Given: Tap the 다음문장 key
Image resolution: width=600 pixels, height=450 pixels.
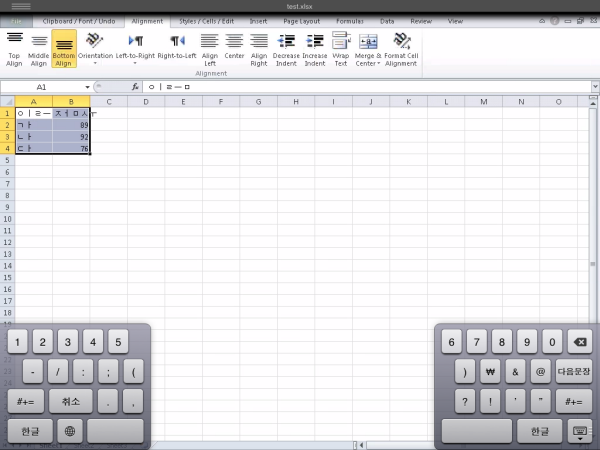Looking at the screenshot, I should (574, 372).
